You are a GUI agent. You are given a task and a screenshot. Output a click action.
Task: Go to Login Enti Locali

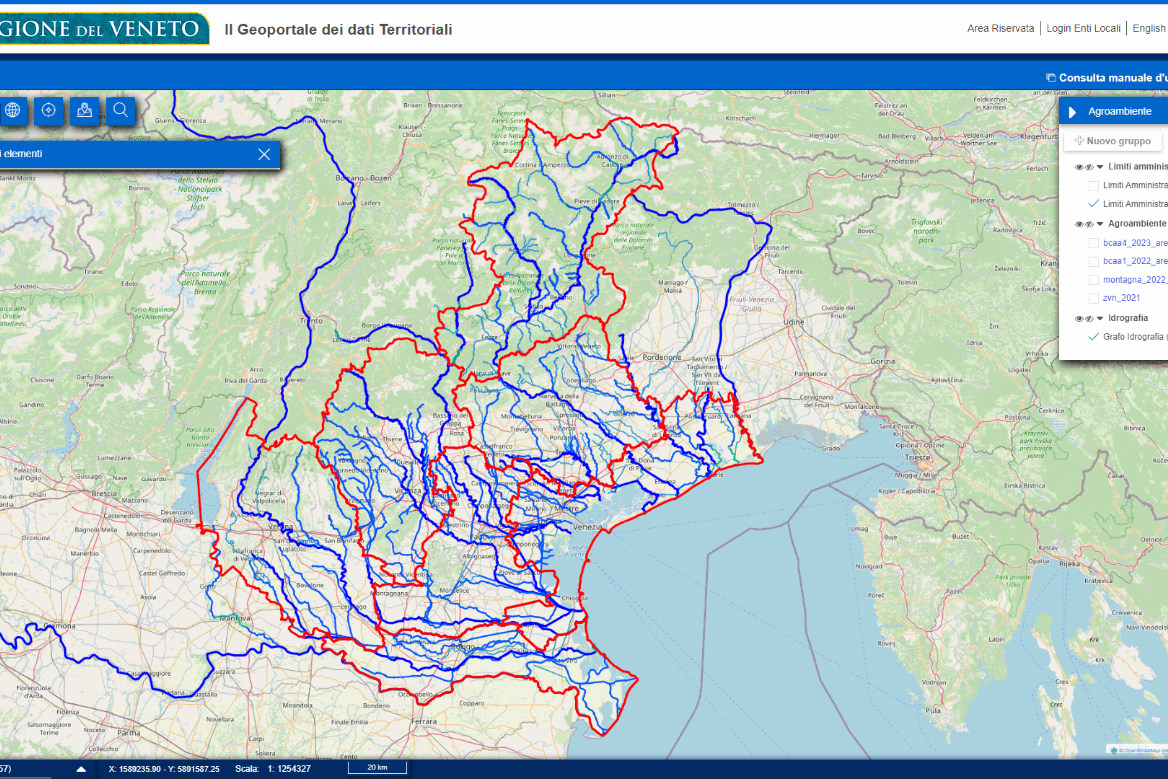coord(1083,28)
